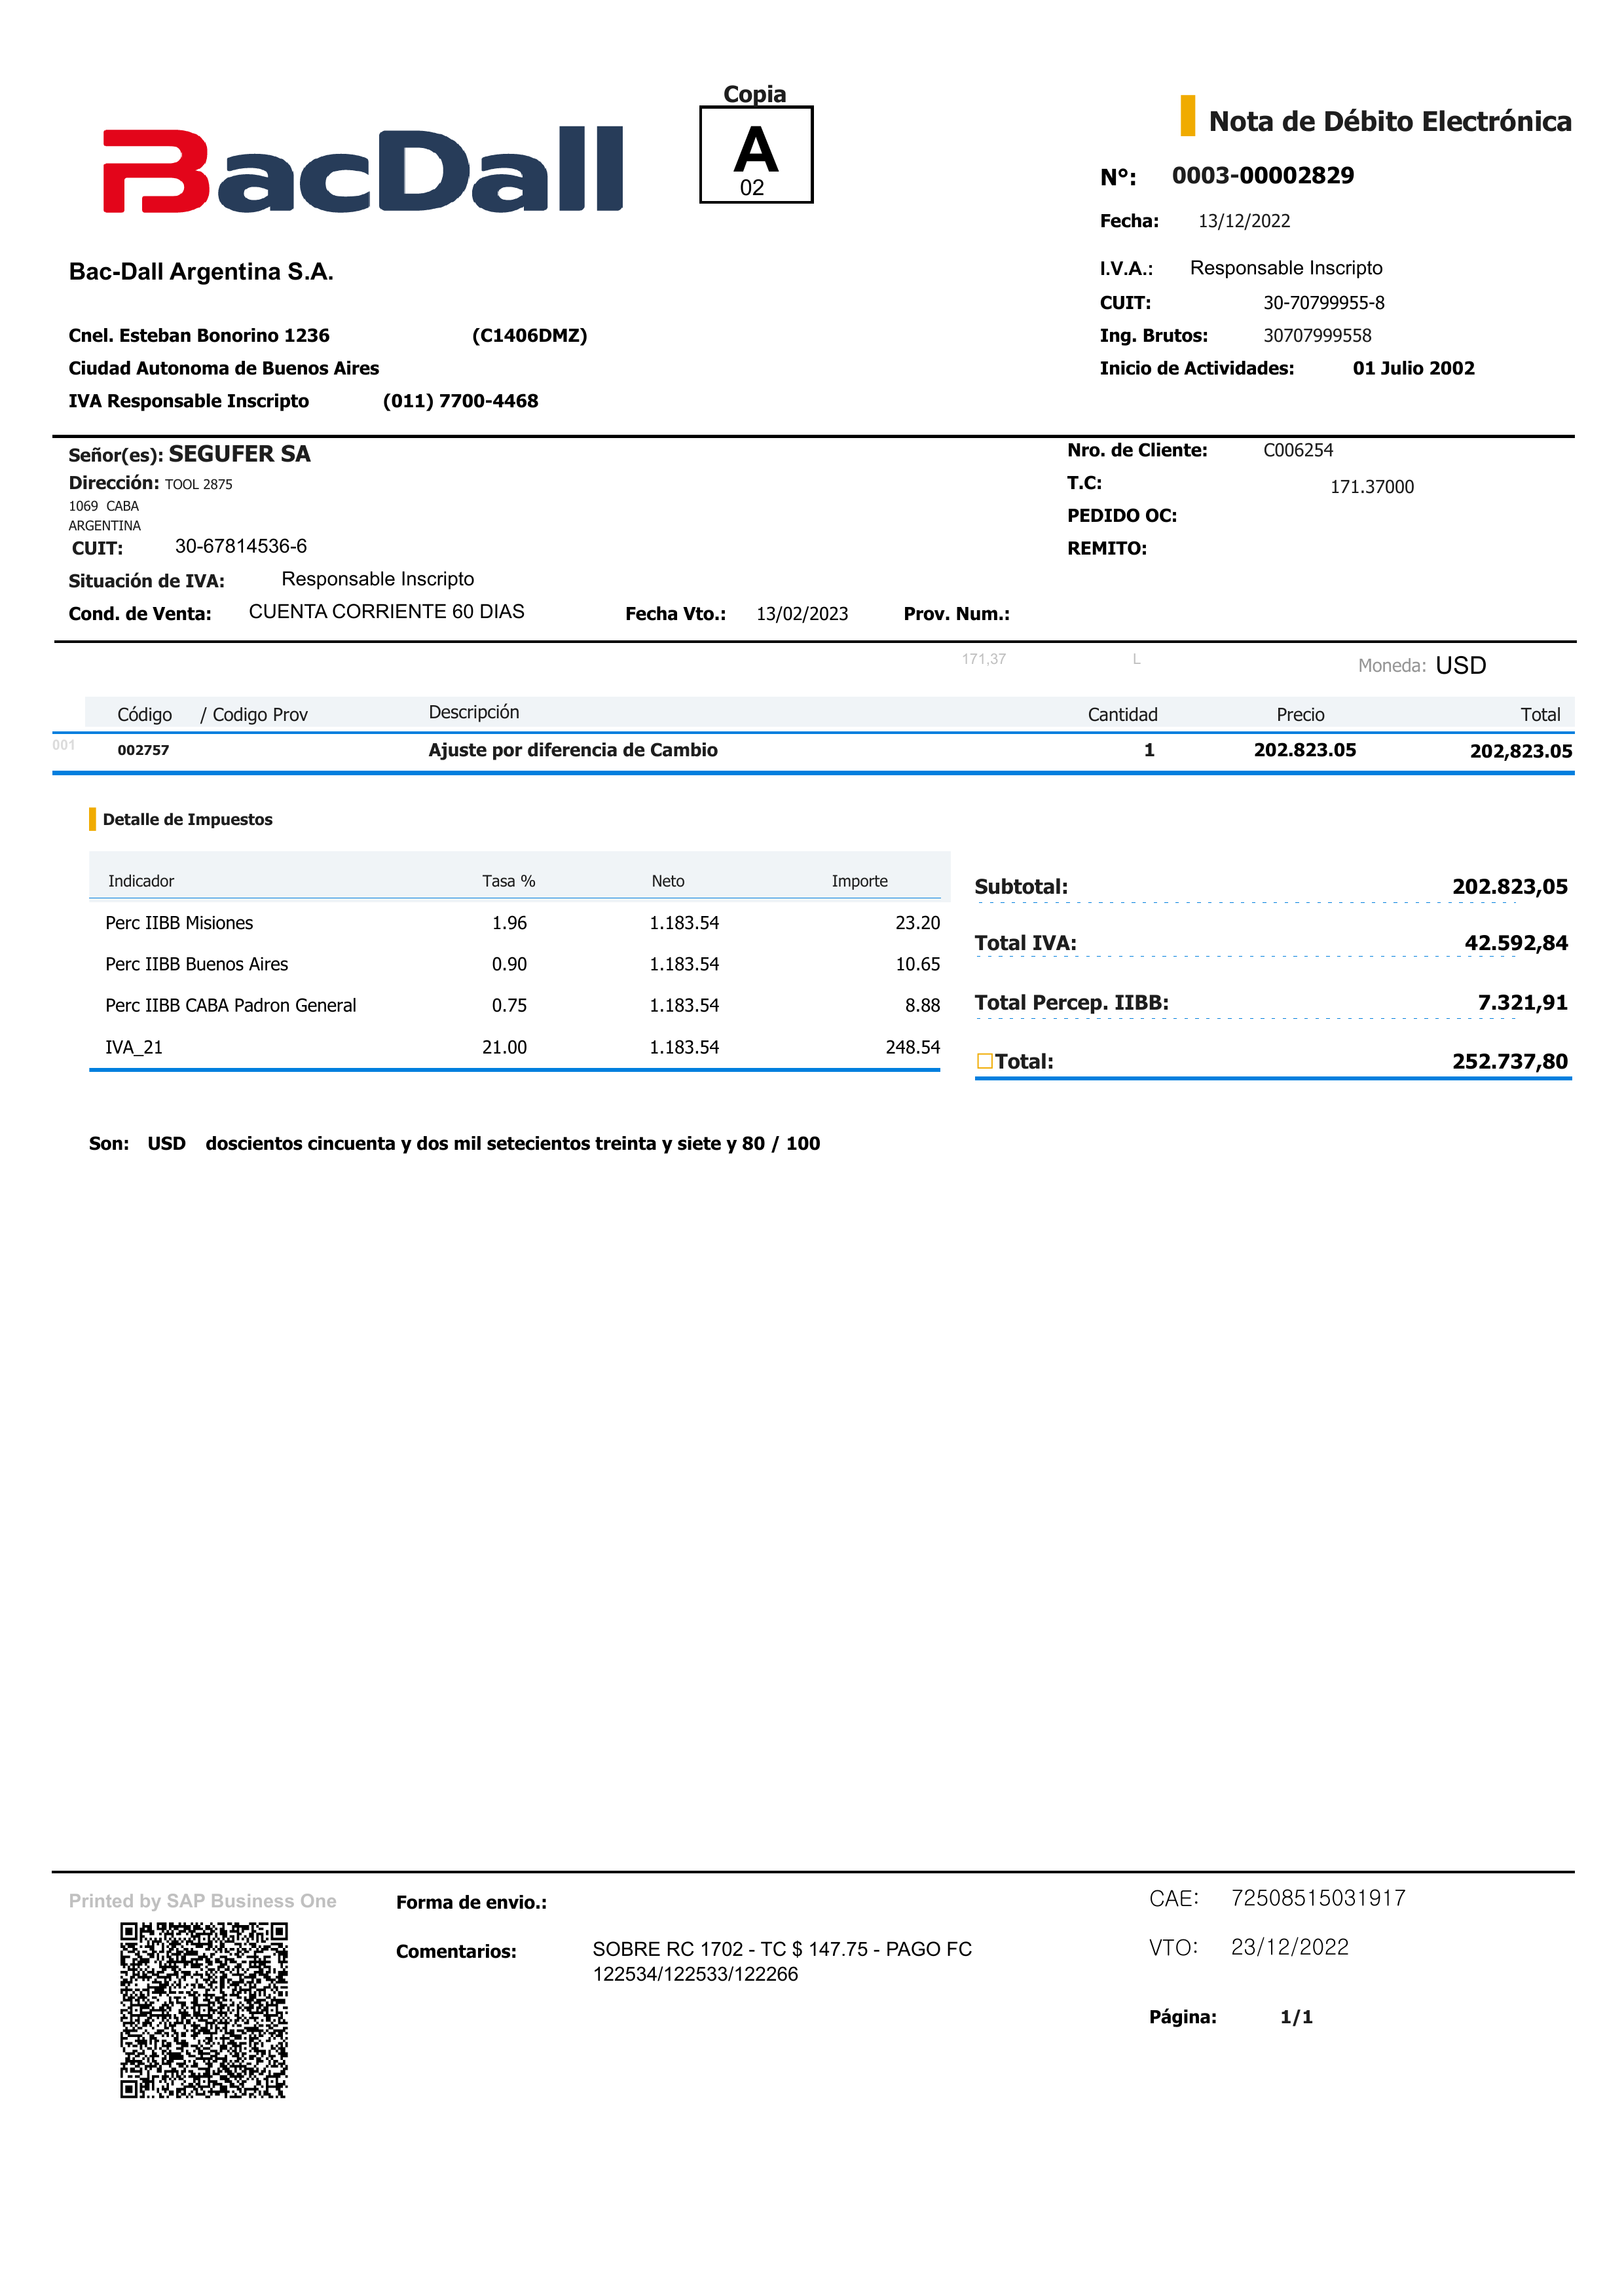Image resolution: width=1624 pixels, height=2295 pixels.
Task: Click the Subtotal amount 202.823,05
Action: (x=1509, y=886)
